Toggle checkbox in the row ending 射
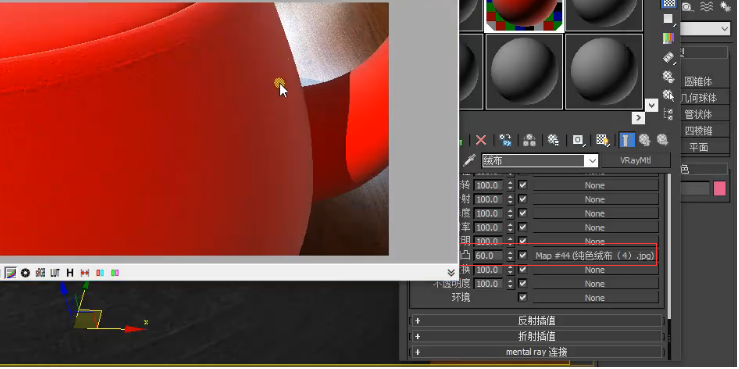This screenshot has width=739, height=369. (522, 199)
